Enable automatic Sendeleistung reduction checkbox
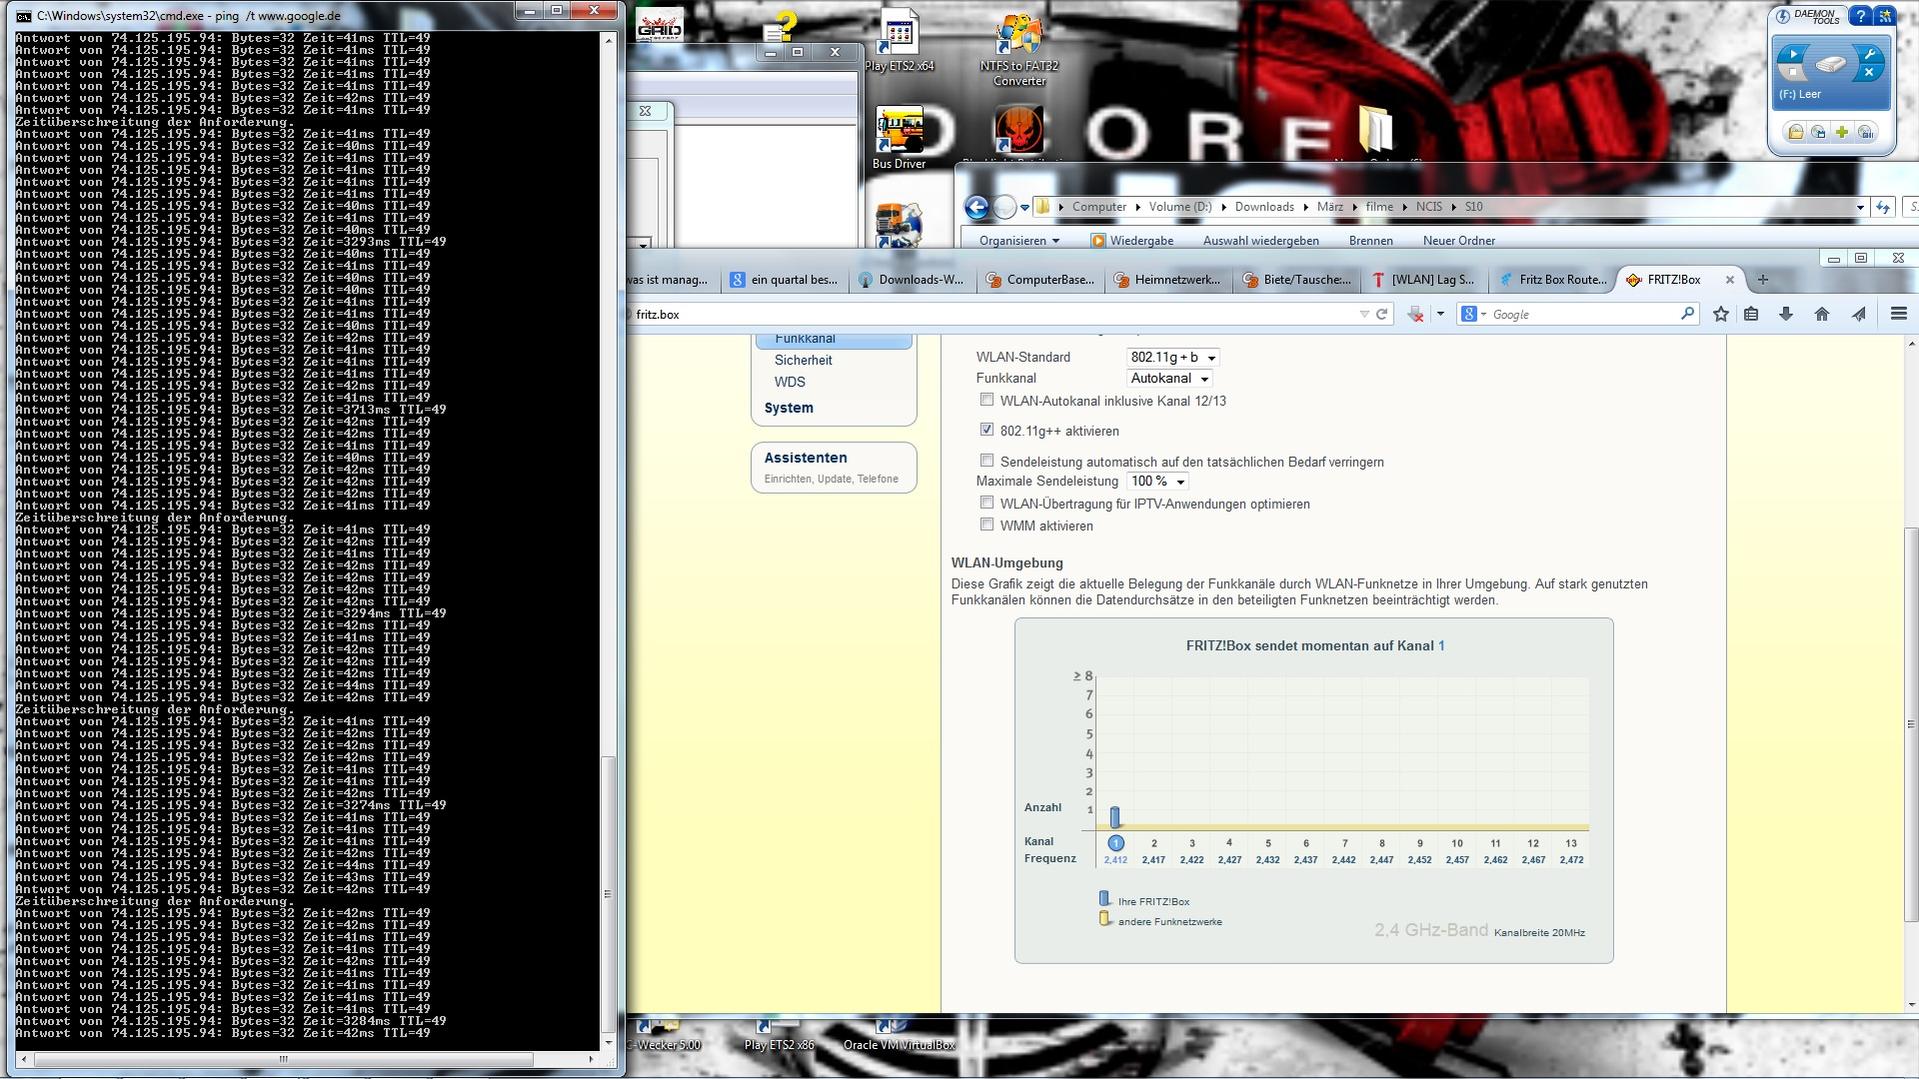The image size is (1919, 1079). coord(987,461)
